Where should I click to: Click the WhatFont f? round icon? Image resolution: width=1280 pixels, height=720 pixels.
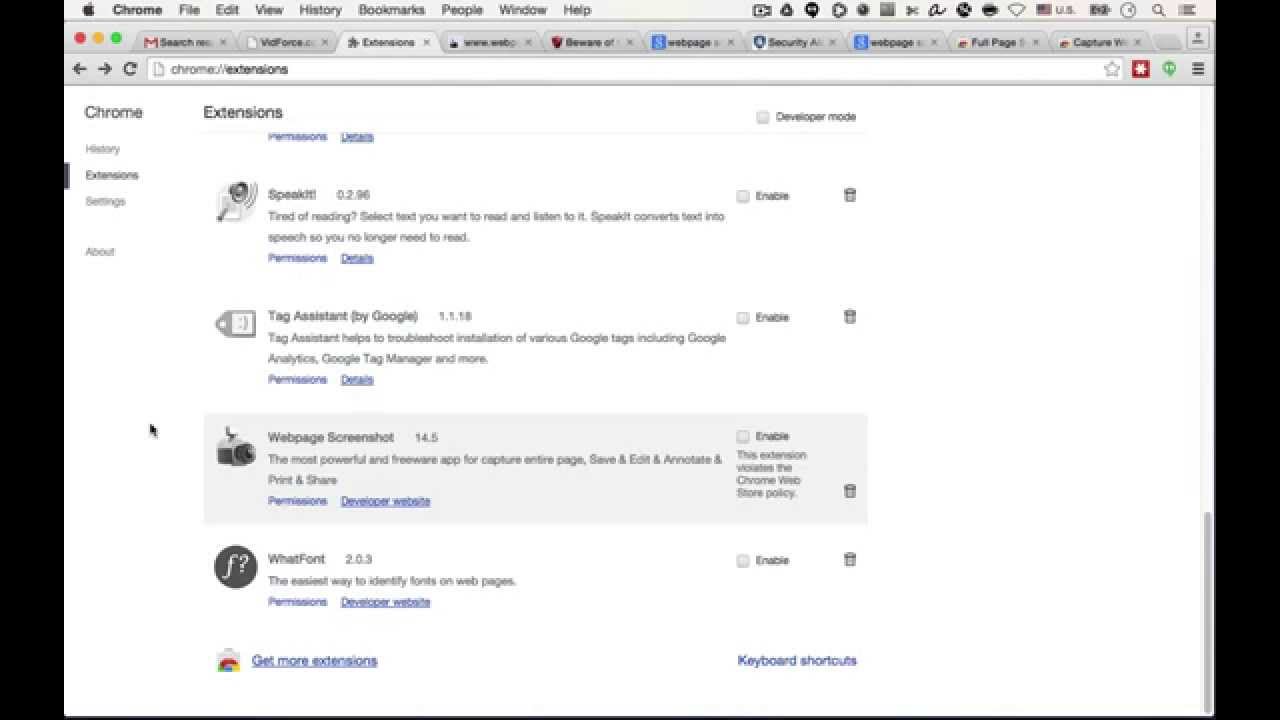click(x=236, y=567)
